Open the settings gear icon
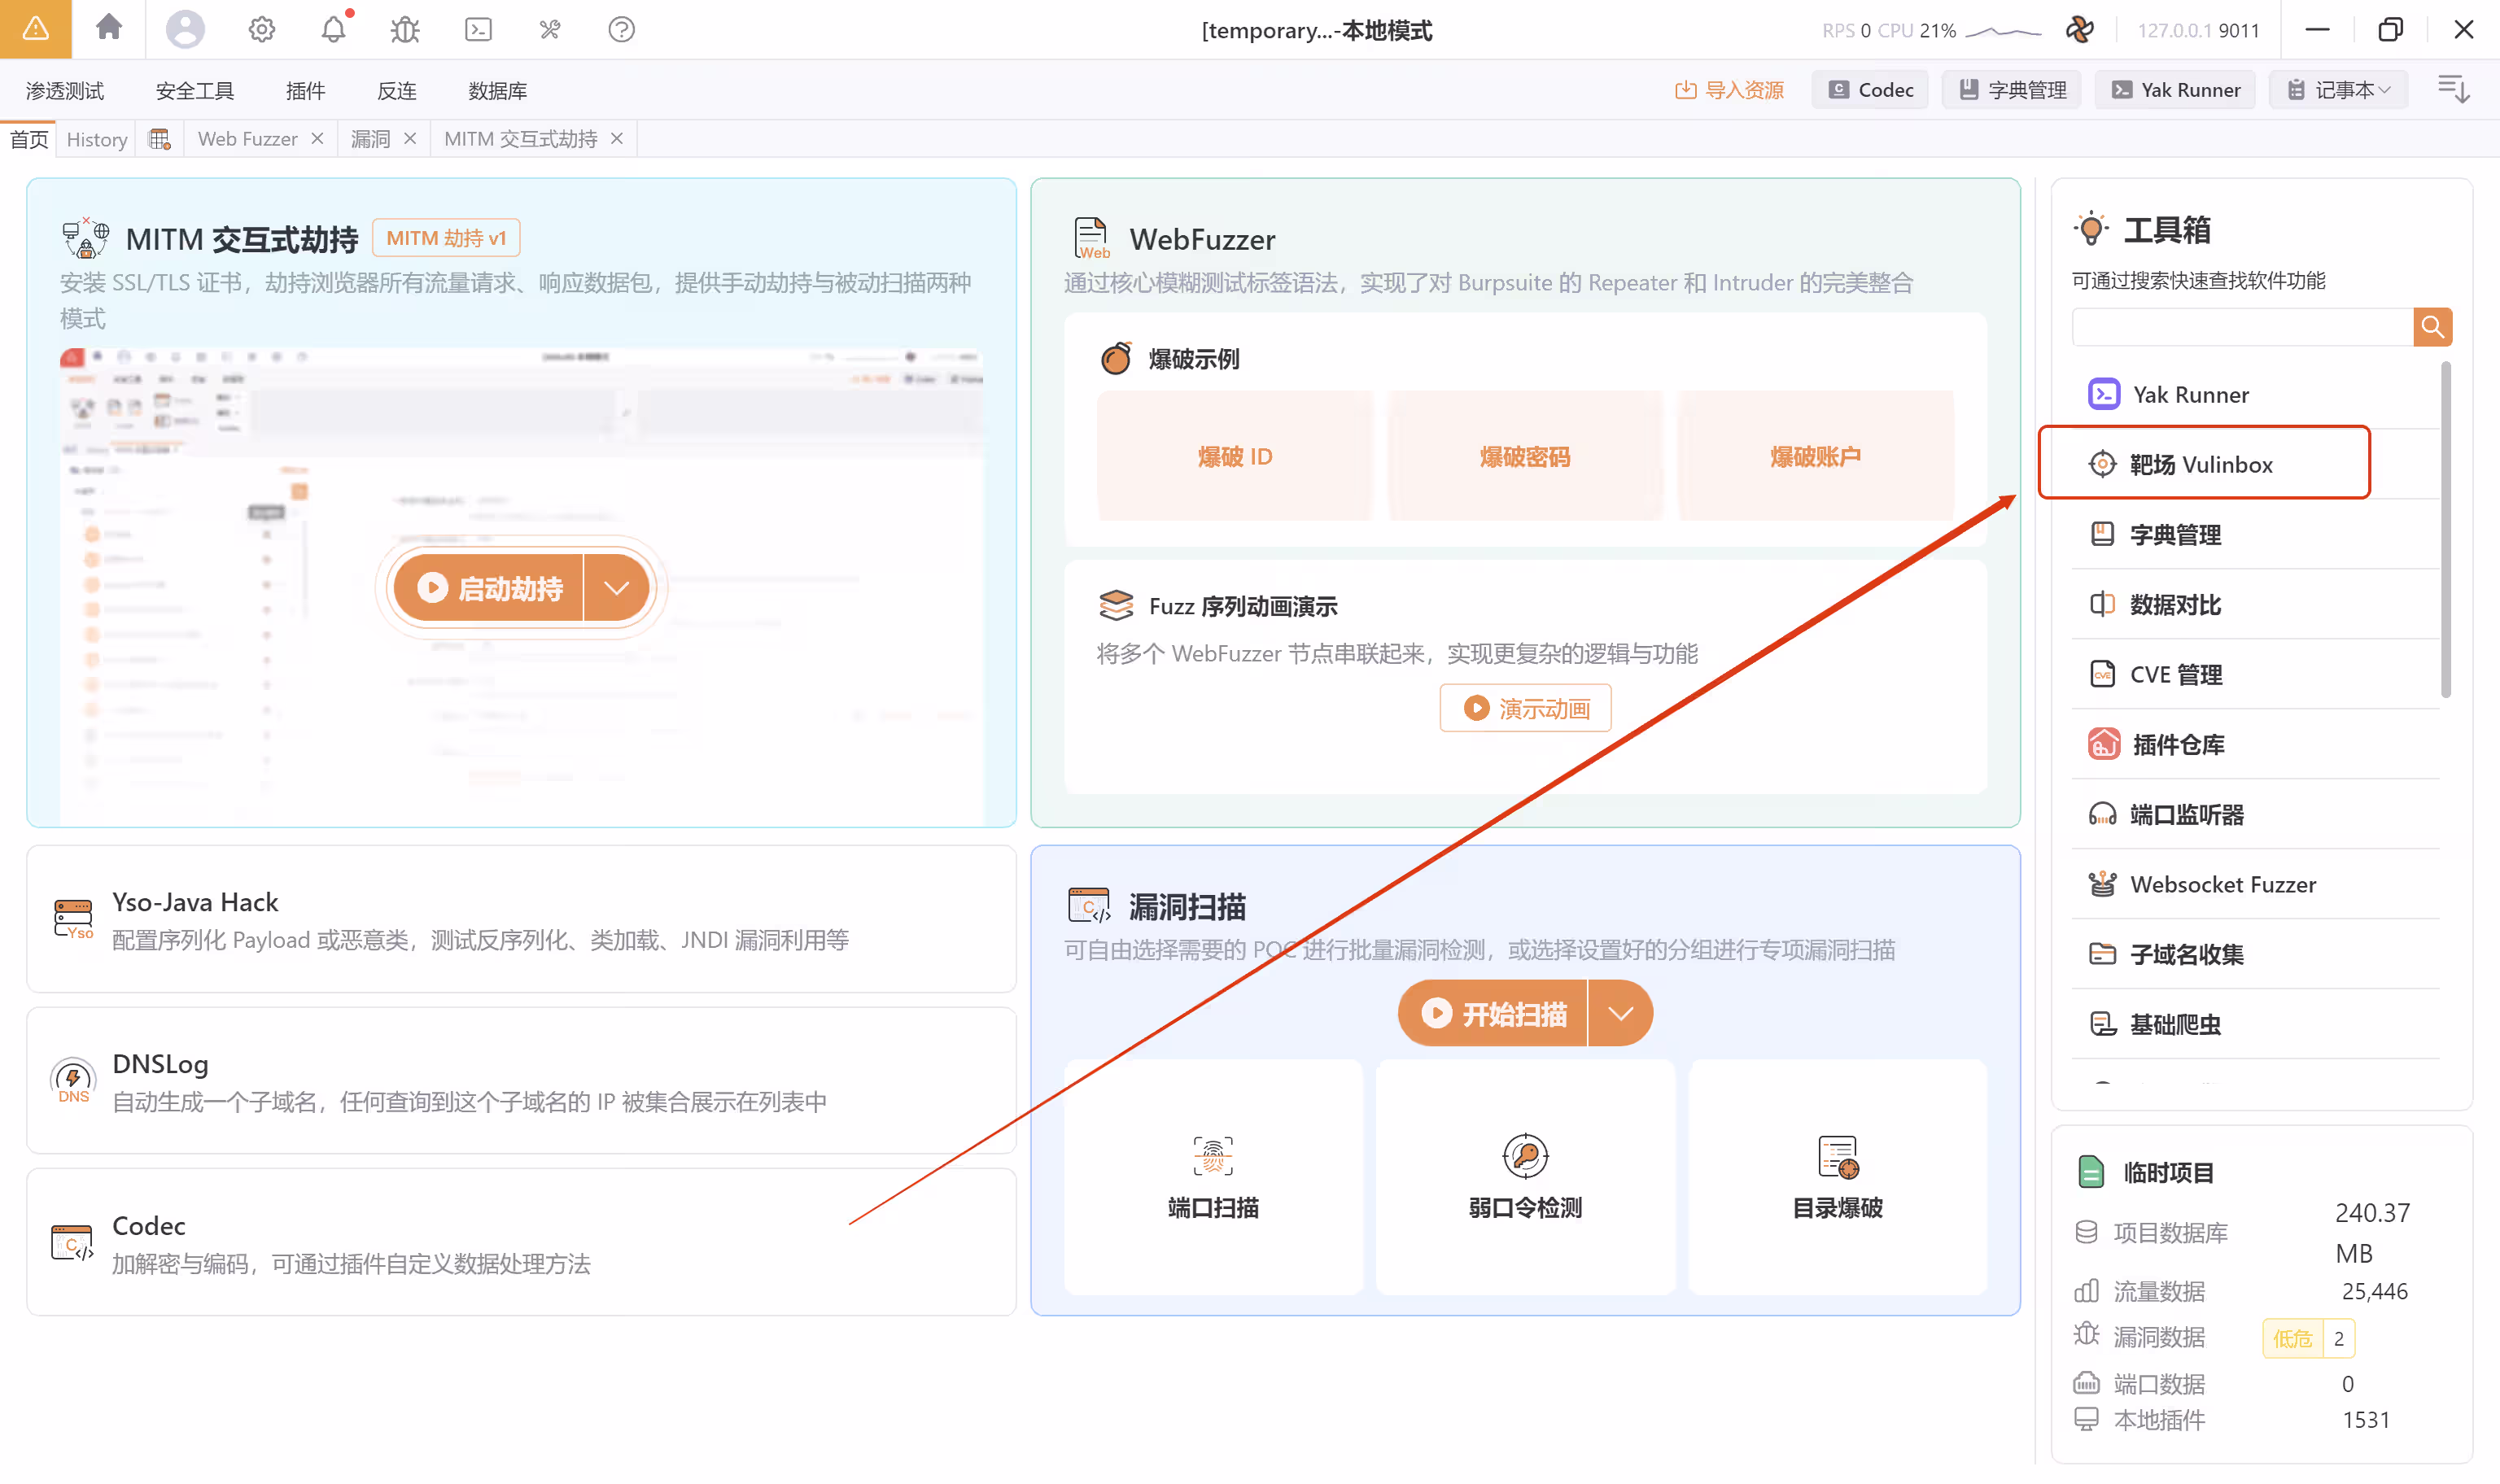The image size is (2500, 1484). [262, 29]
